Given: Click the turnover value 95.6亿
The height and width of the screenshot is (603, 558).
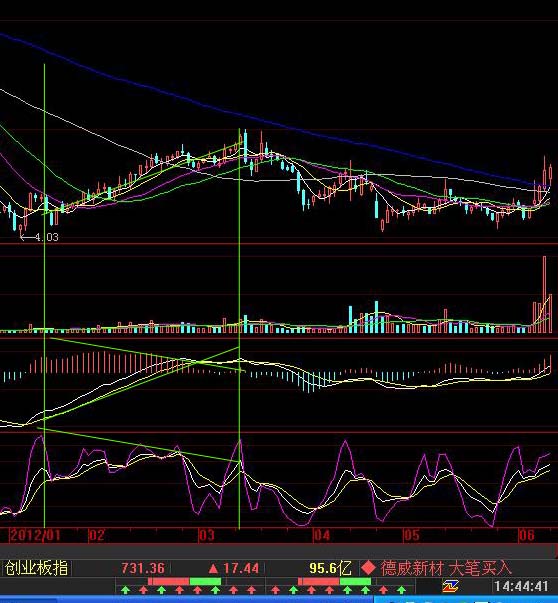Looking at the screenshot, I should tap(330, 568).
